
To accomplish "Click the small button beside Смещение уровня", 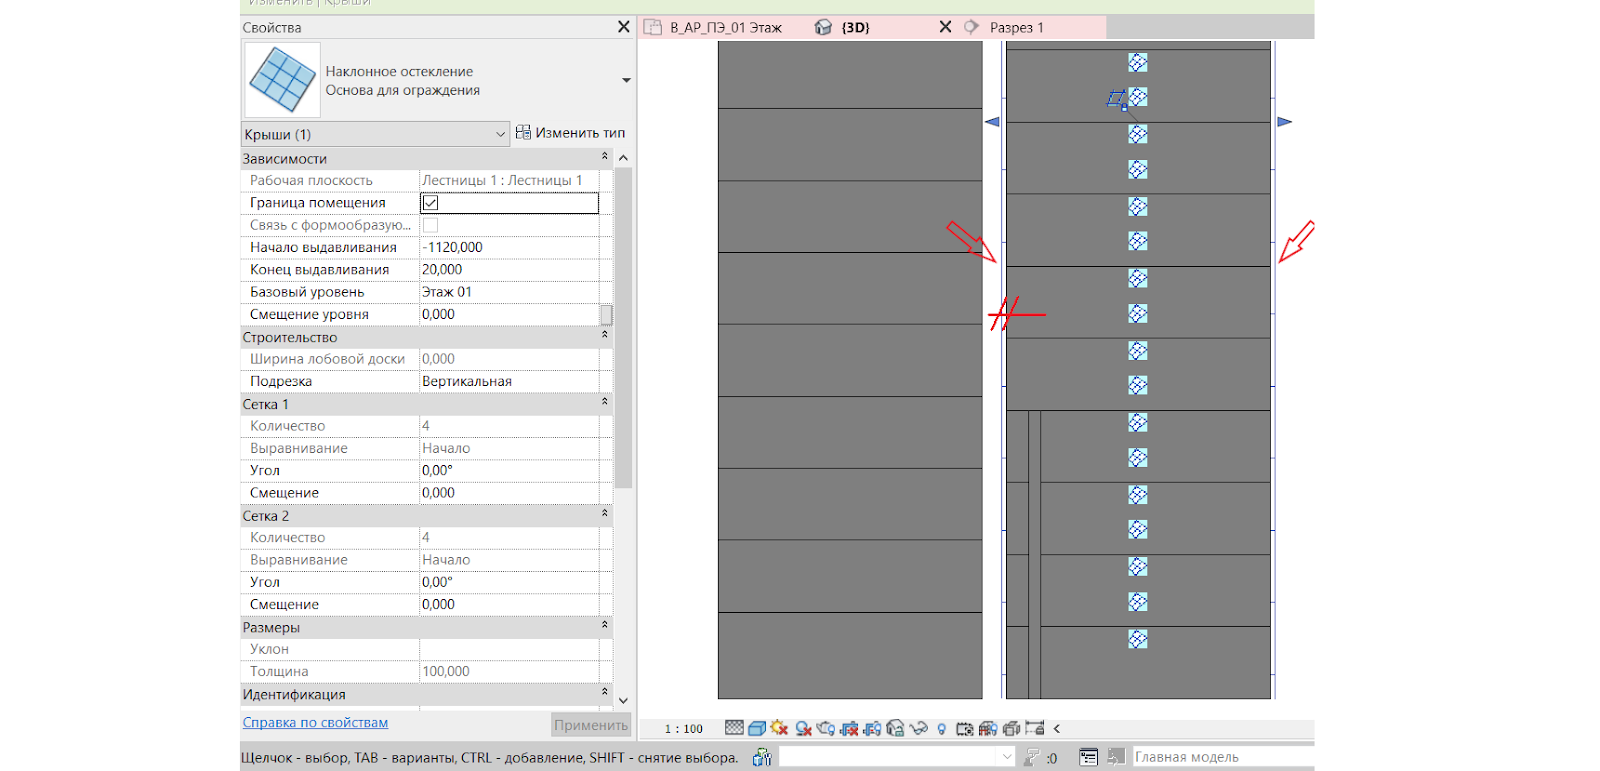I will [606, 315].
